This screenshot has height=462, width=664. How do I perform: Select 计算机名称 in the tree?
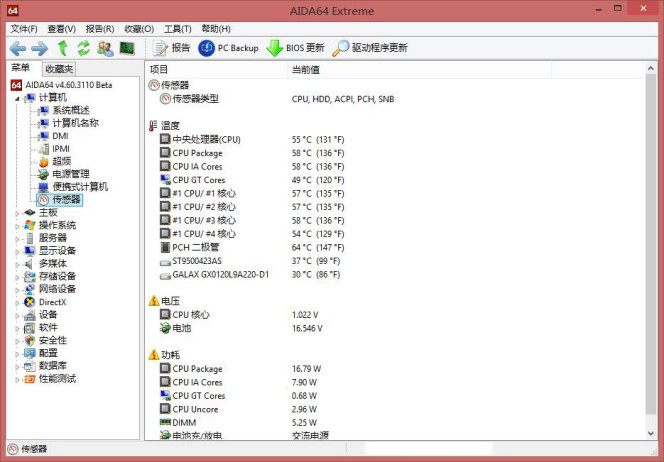pos(75,123)
